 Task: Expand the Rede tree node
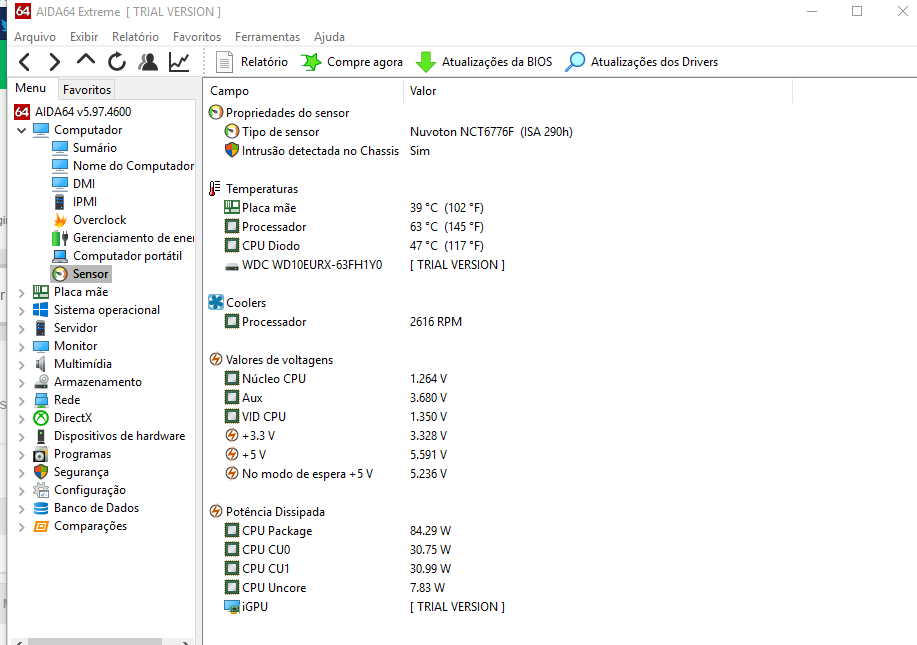[22, 401]
